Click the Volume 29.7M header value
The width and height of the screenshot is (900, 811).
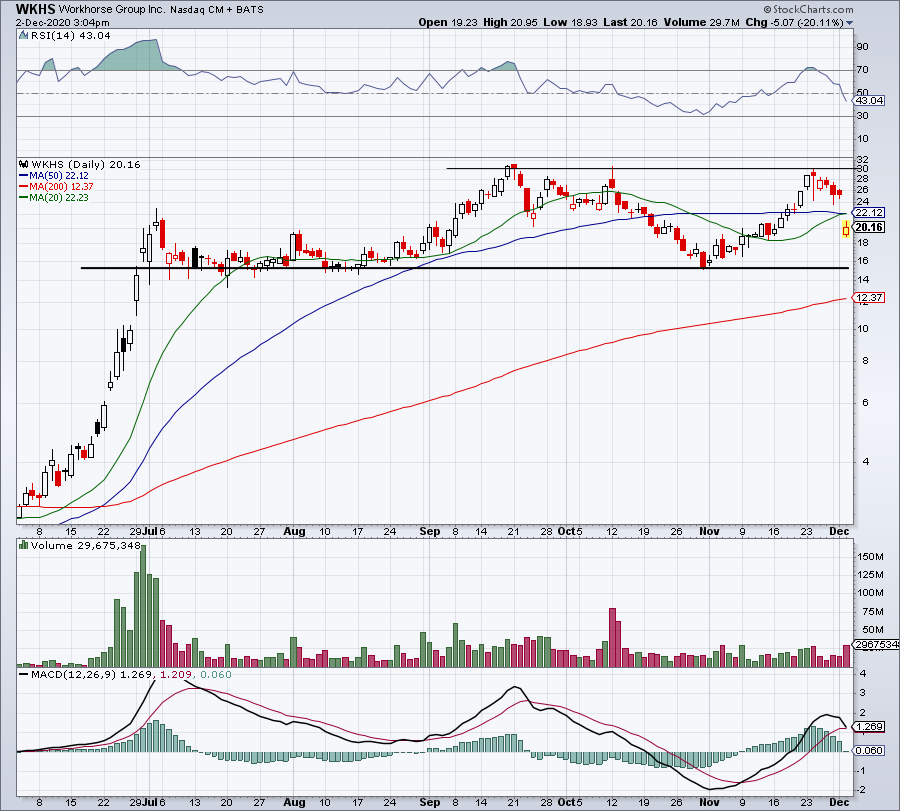701,22
